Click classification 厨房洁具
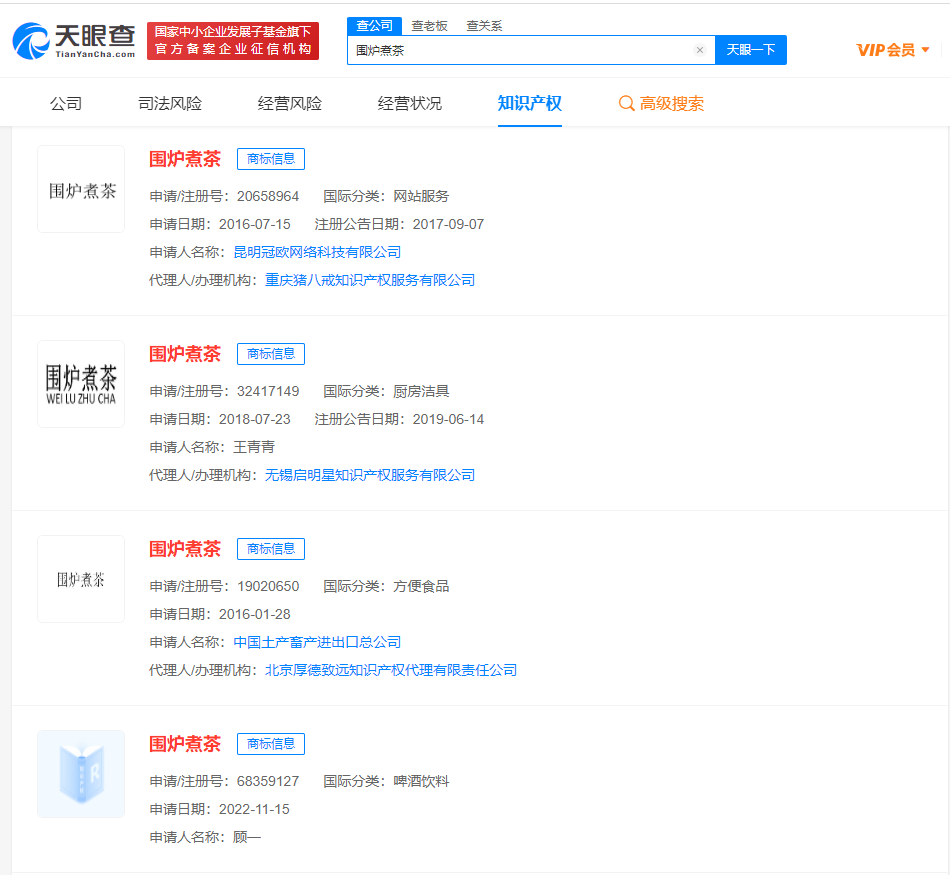Screen dimensions: 950x875 pos(421,392)
